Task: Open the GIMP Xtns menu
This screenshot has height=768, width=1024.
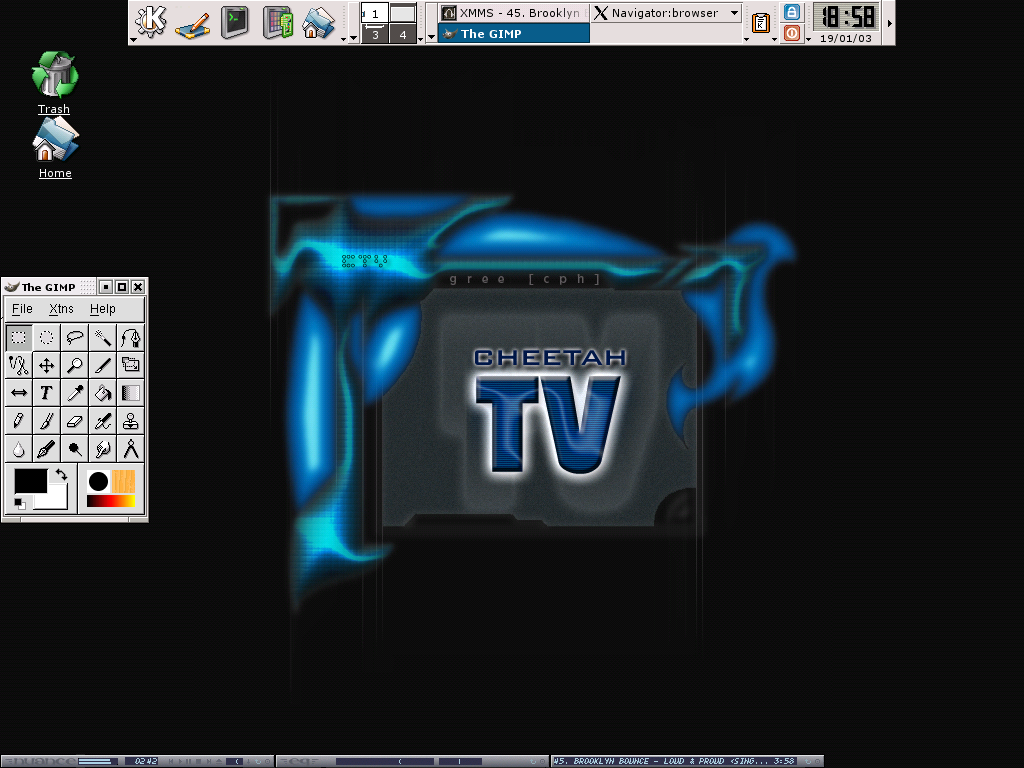Action: pos(61,309)
